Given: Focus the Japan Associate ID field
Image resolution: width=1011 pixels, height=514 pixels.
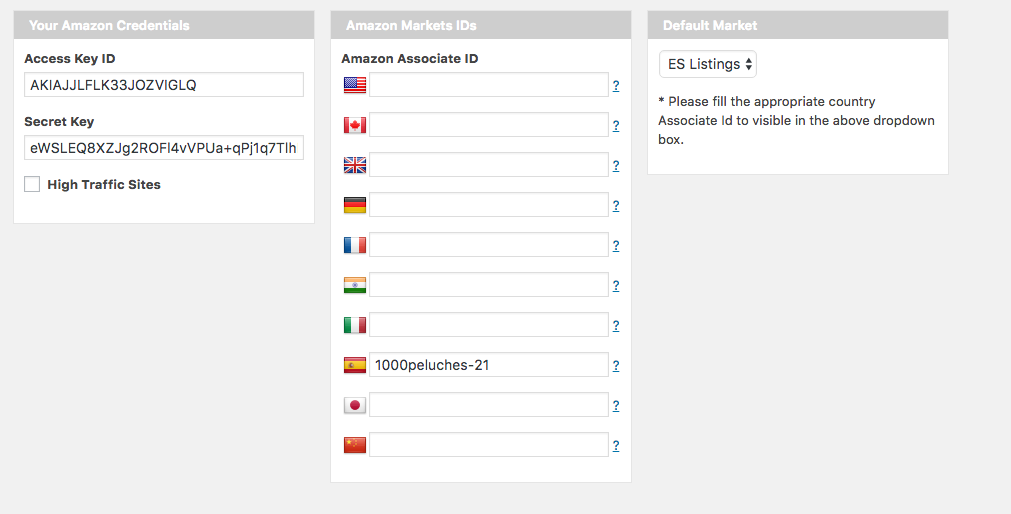Looking at the screenshot, I should 489,404.
